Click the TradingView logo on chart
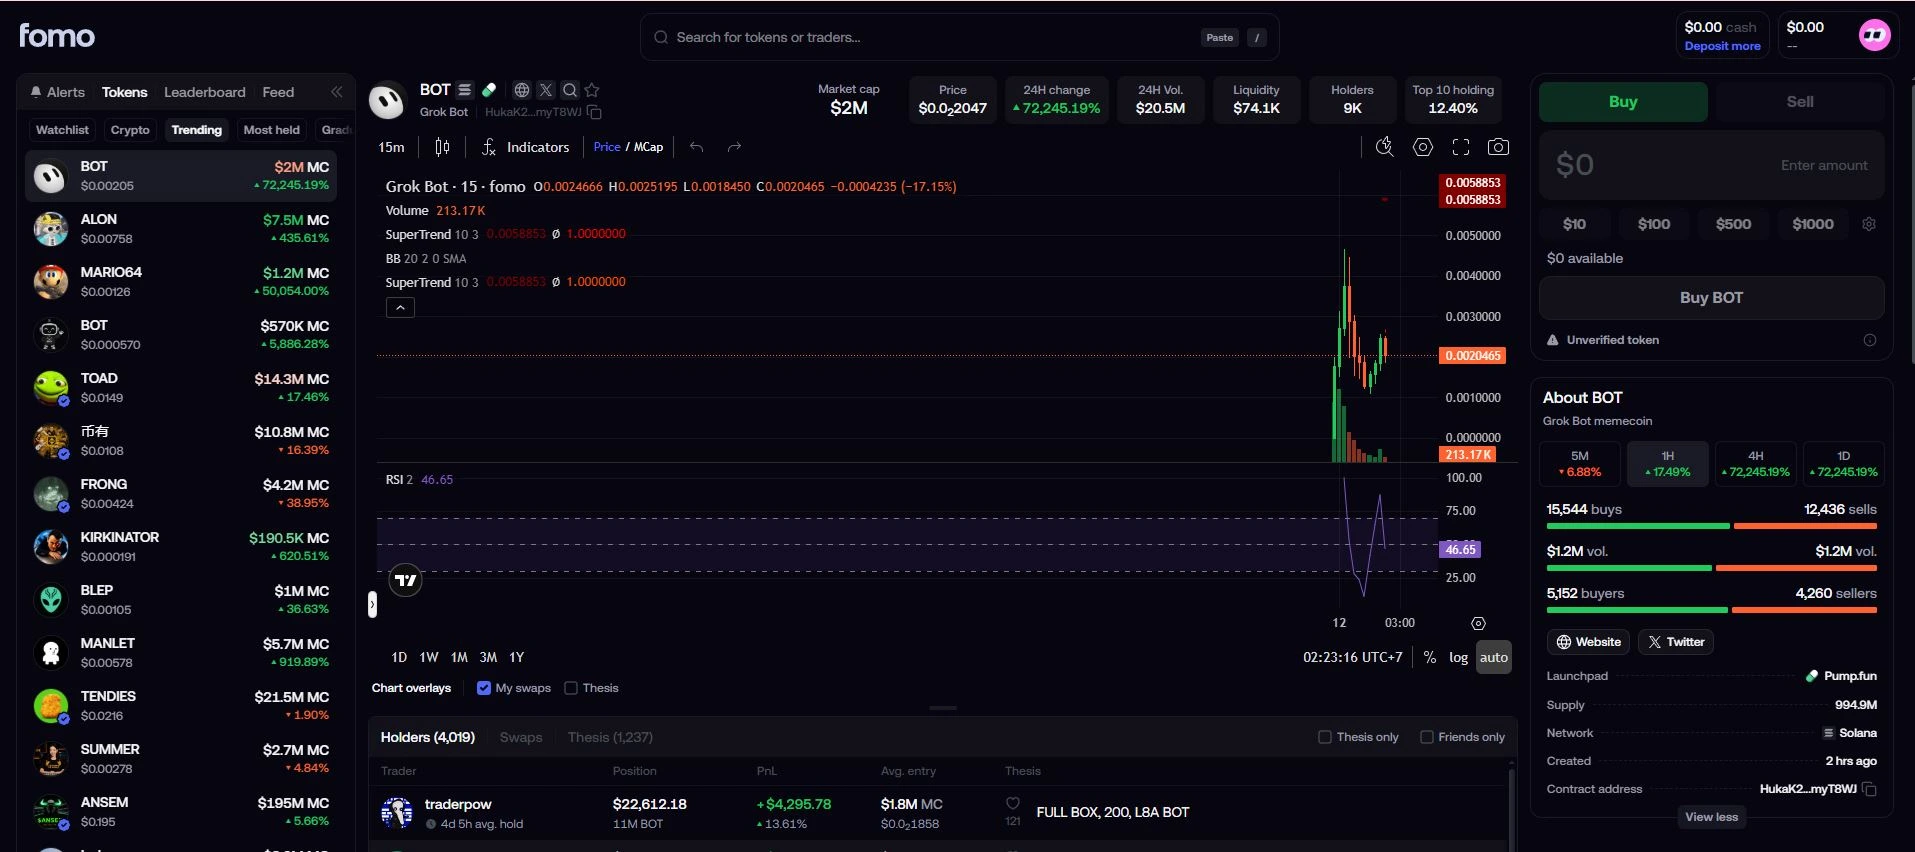 405,580
